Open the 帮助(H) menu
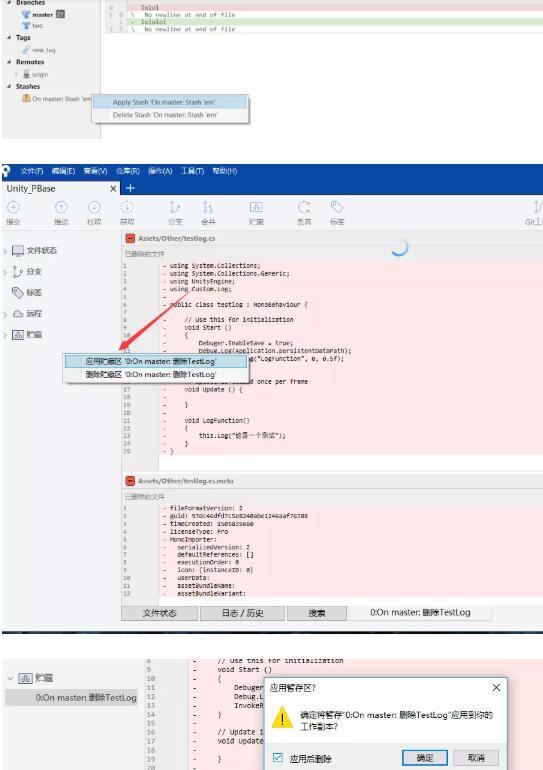543x770 pixels. 225,171
